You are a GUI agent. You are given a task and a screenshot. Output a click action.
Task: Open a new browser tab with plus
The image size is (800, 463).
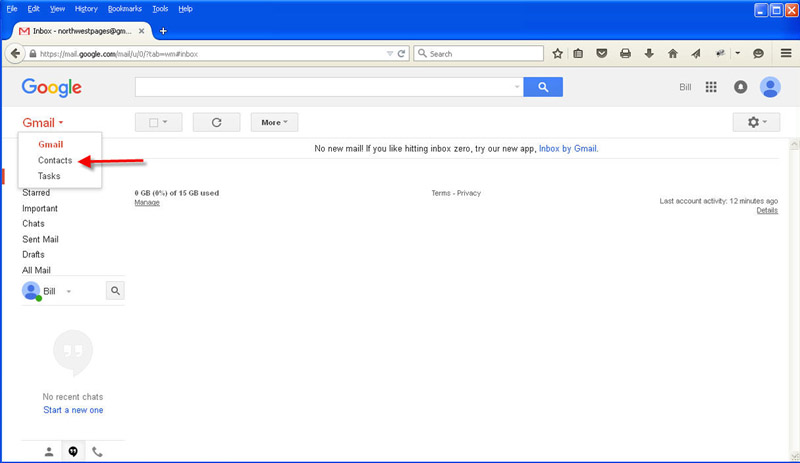click(x=163, y=31)
